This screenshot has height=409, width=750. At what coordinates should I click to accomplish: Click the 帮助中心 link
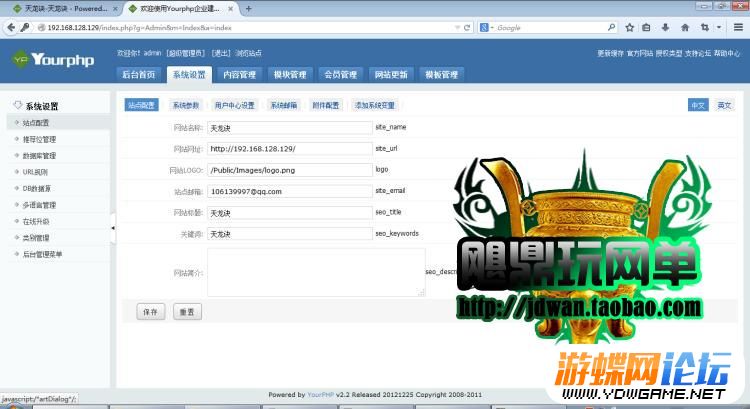click(727, 53)
